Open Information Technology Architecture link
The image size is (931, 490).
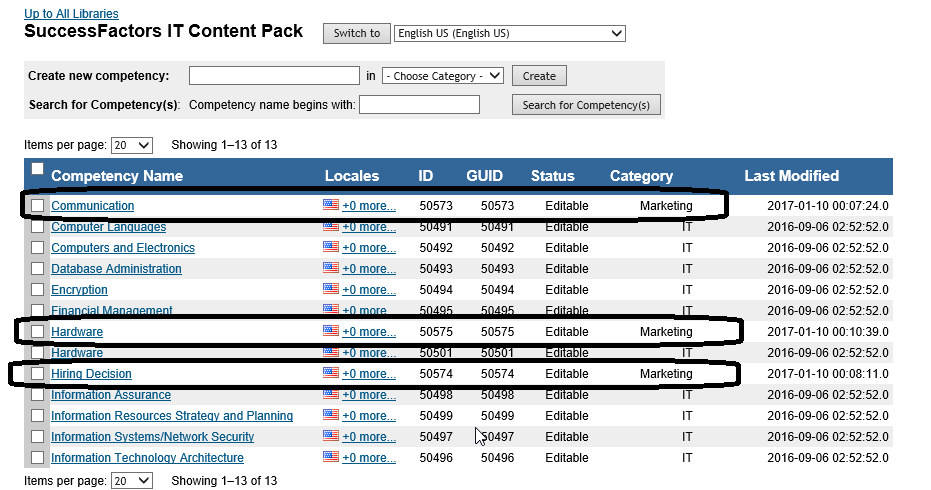pyautogui.click(x=147, y=458)
